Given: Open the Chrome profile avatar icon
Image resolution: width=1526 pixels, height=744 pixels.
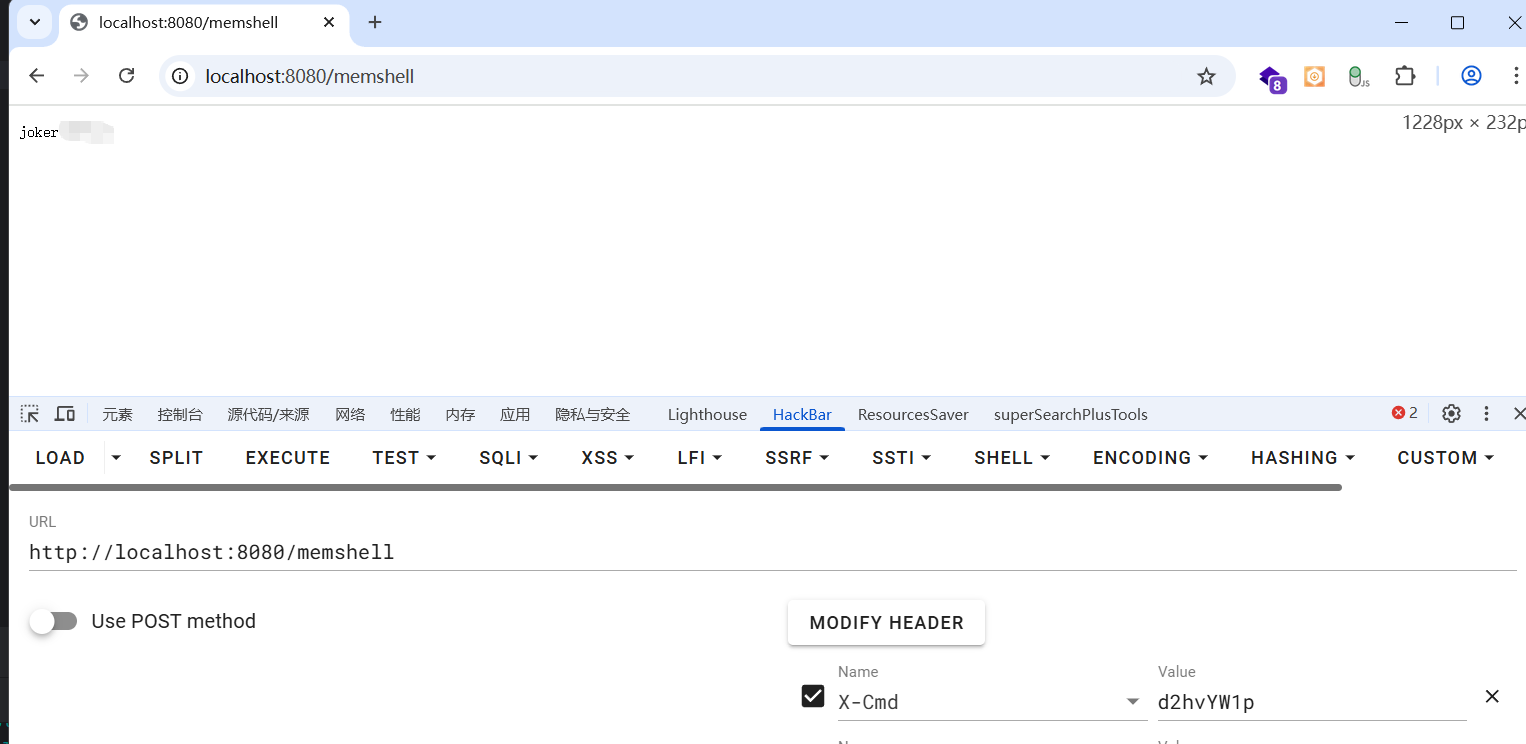Looking at the screenshot, I should pos(1471,76).
